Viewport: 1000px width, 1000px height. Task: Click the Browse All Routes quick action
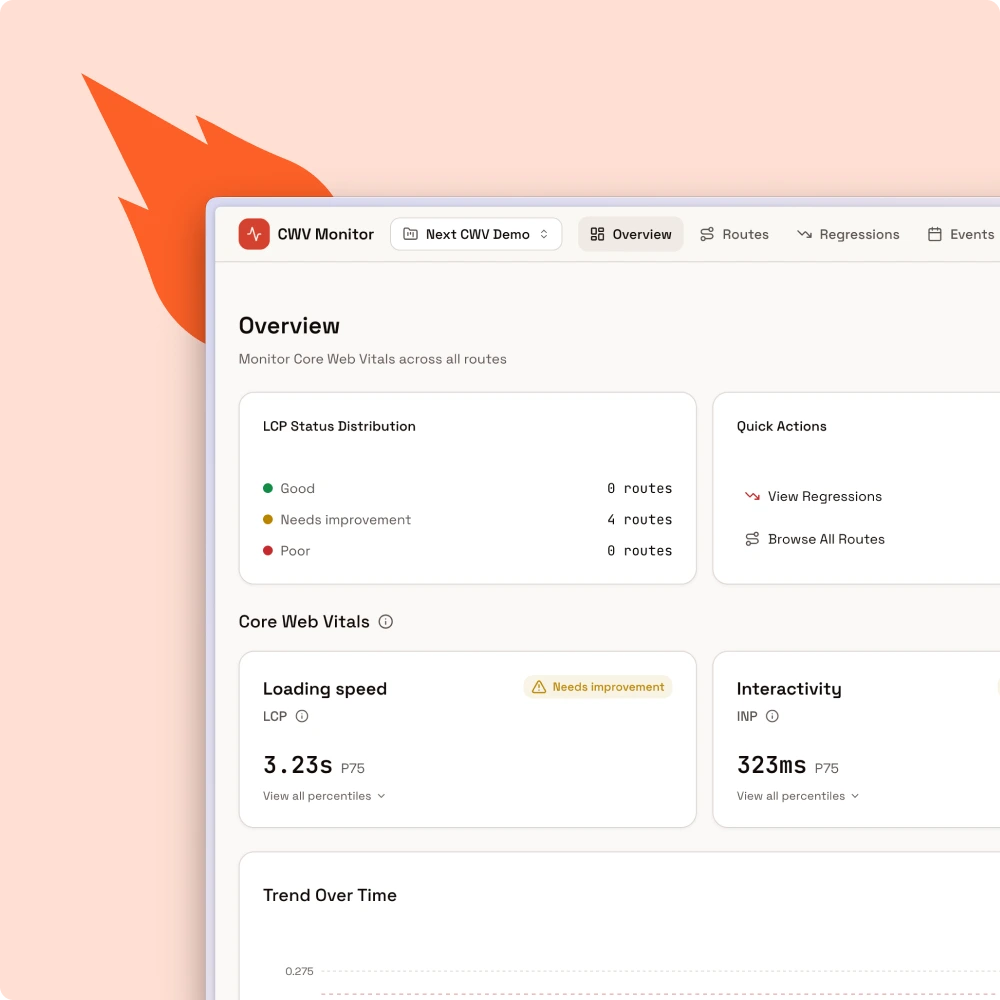pos(826,539)
